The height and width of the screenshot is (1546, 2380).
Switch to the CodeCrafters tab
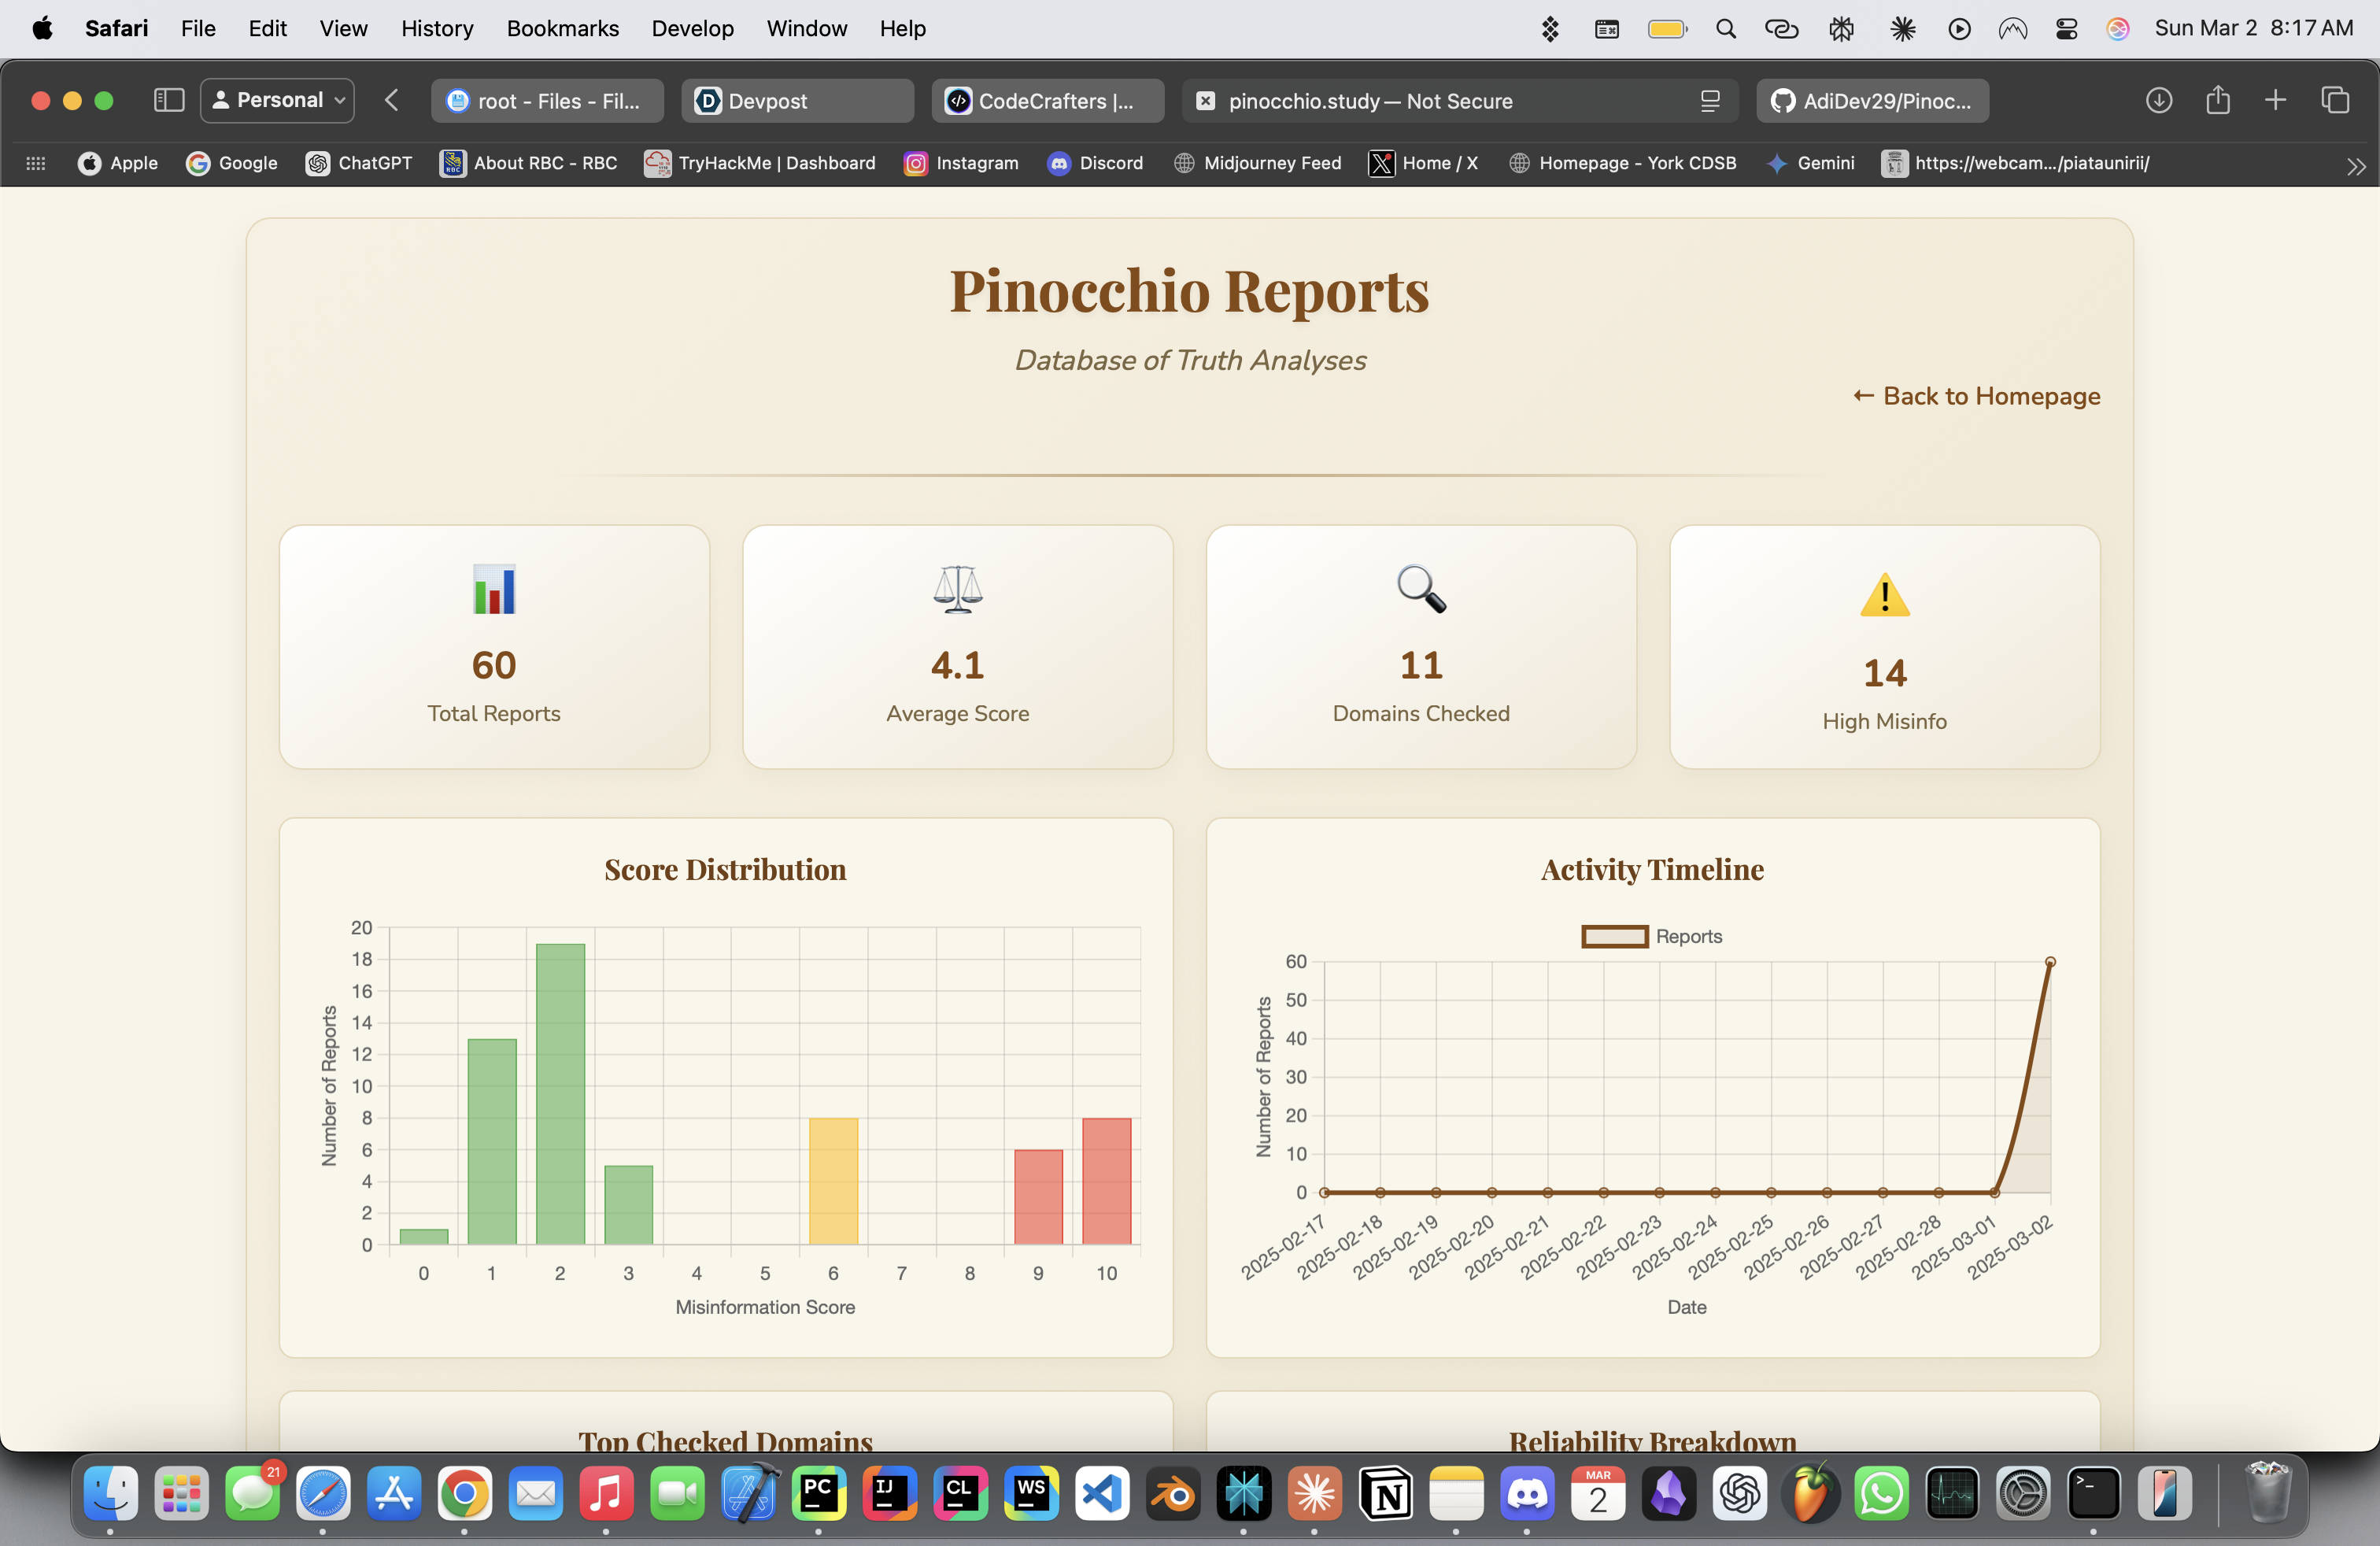tap(1047, 101)
